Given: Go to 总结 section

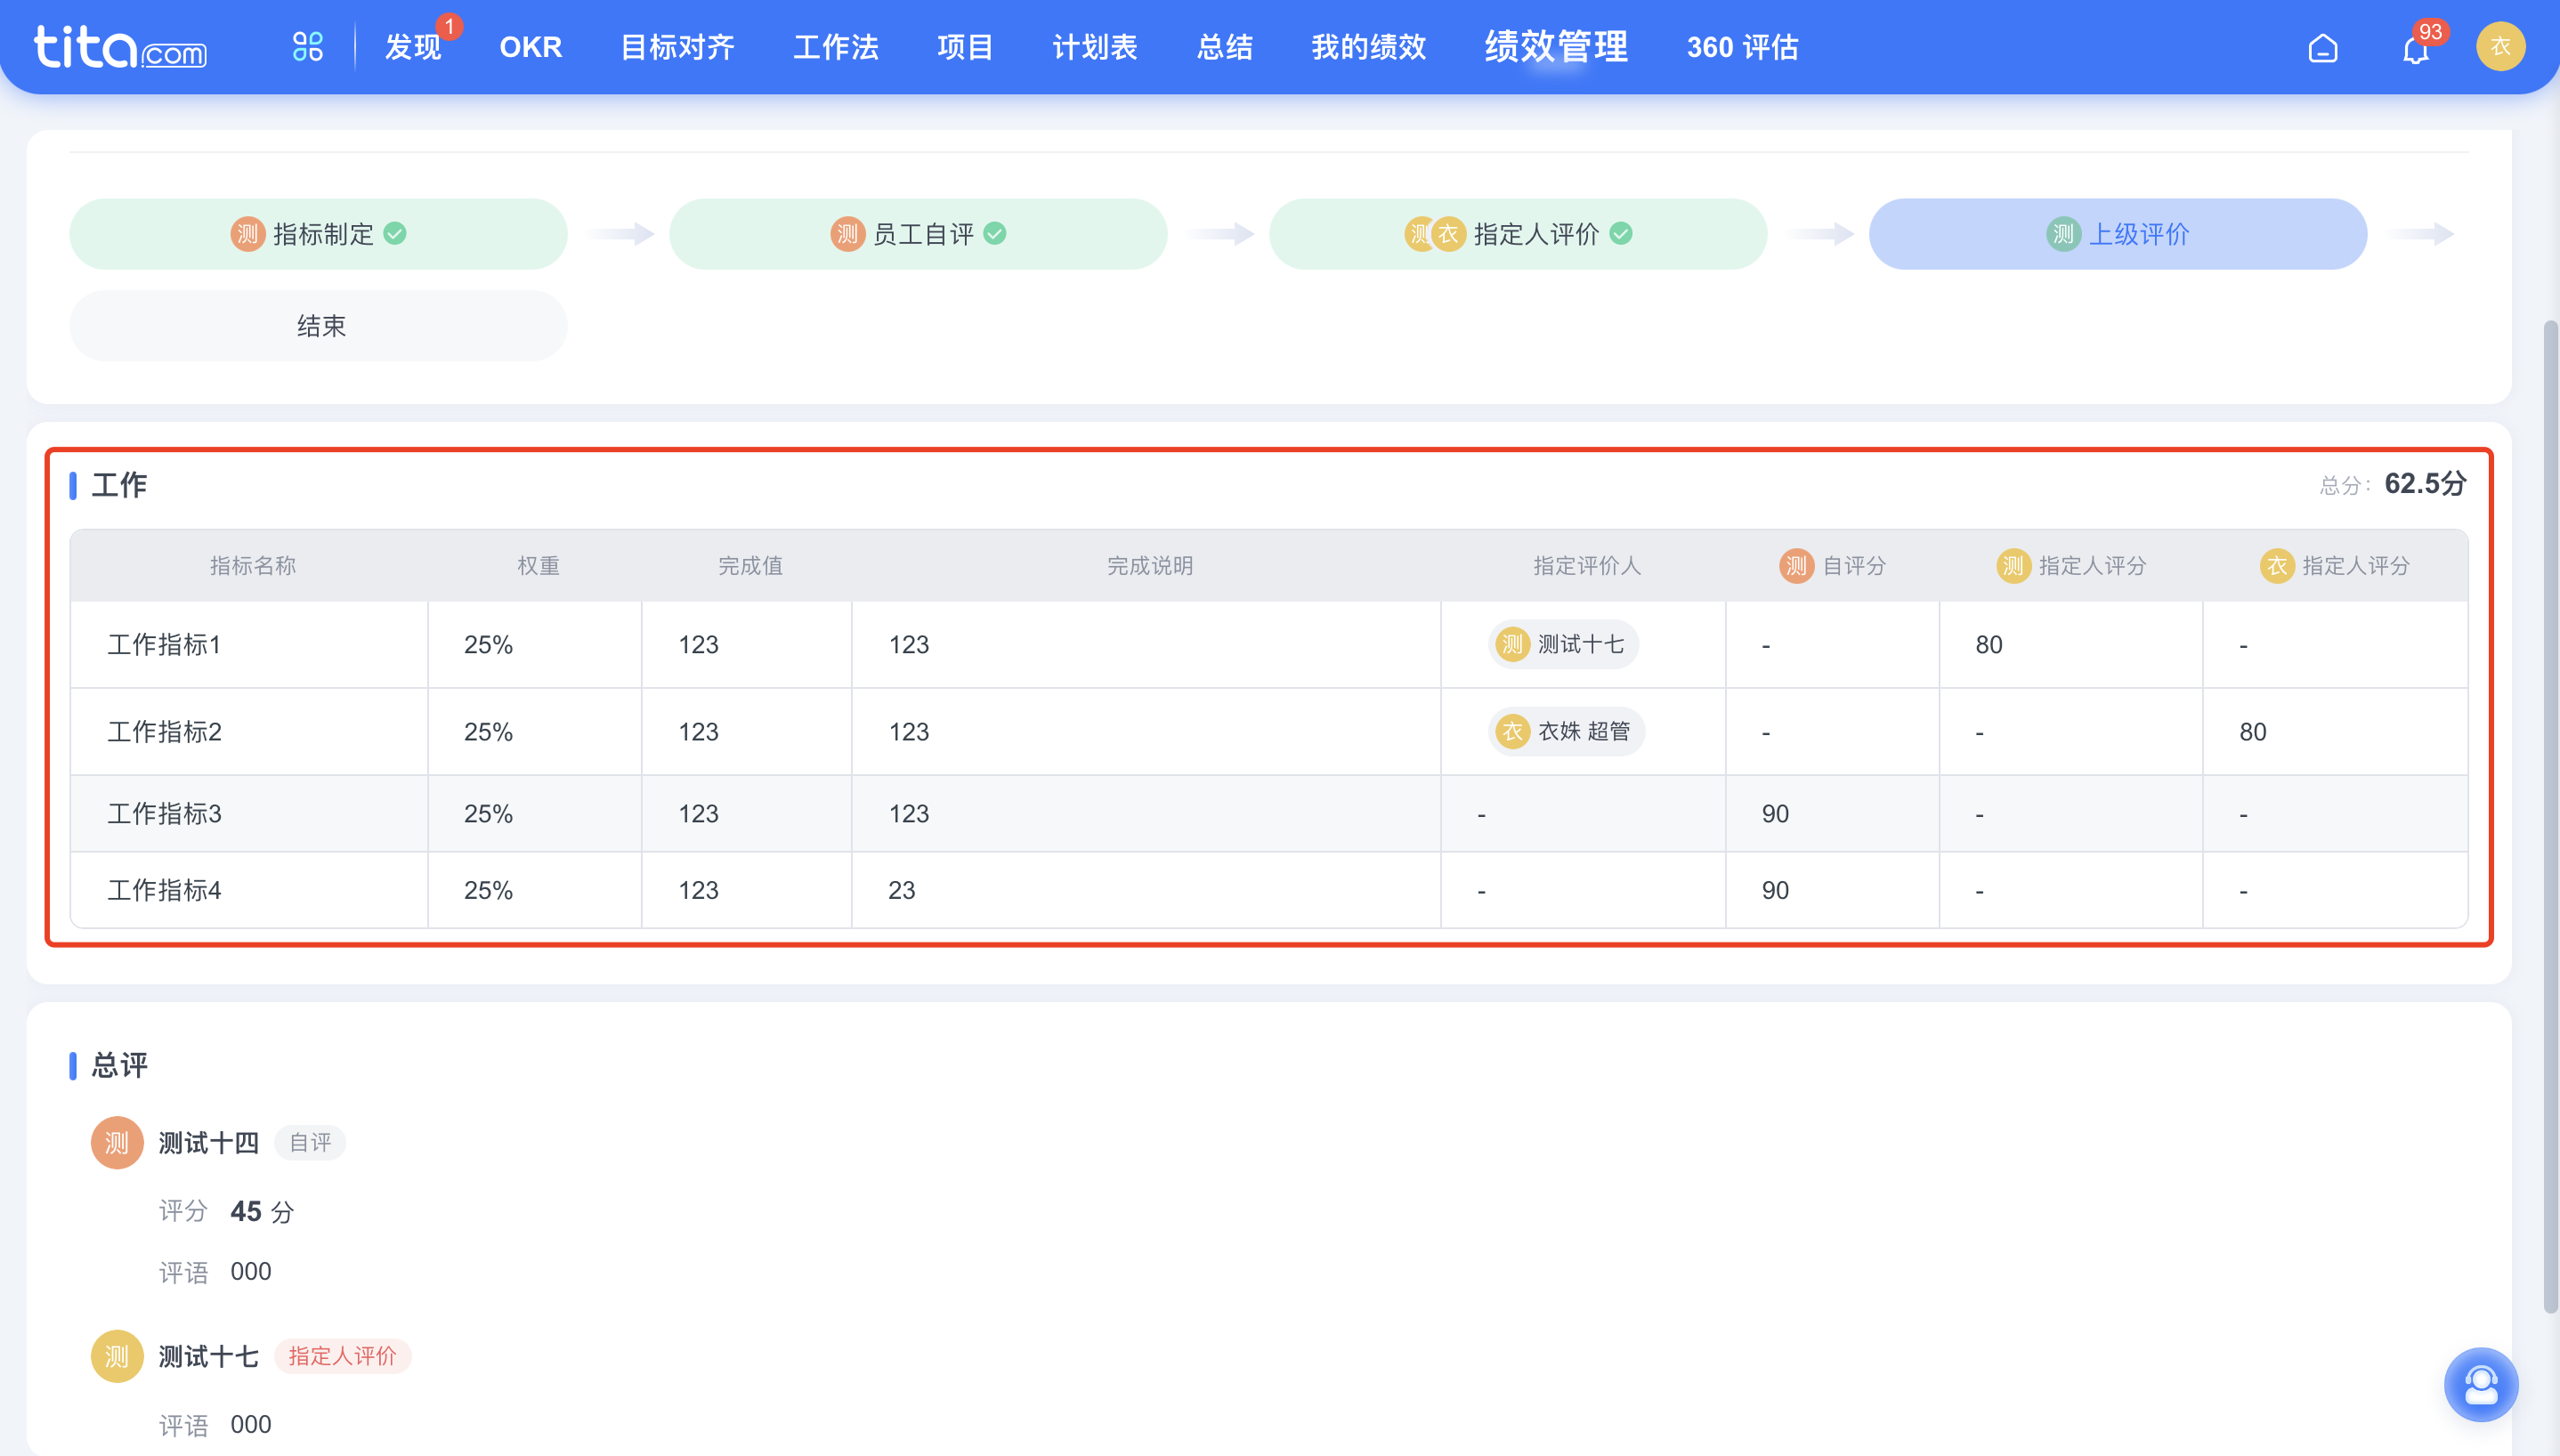Looking at the screenshot, I should point(1224,47).
